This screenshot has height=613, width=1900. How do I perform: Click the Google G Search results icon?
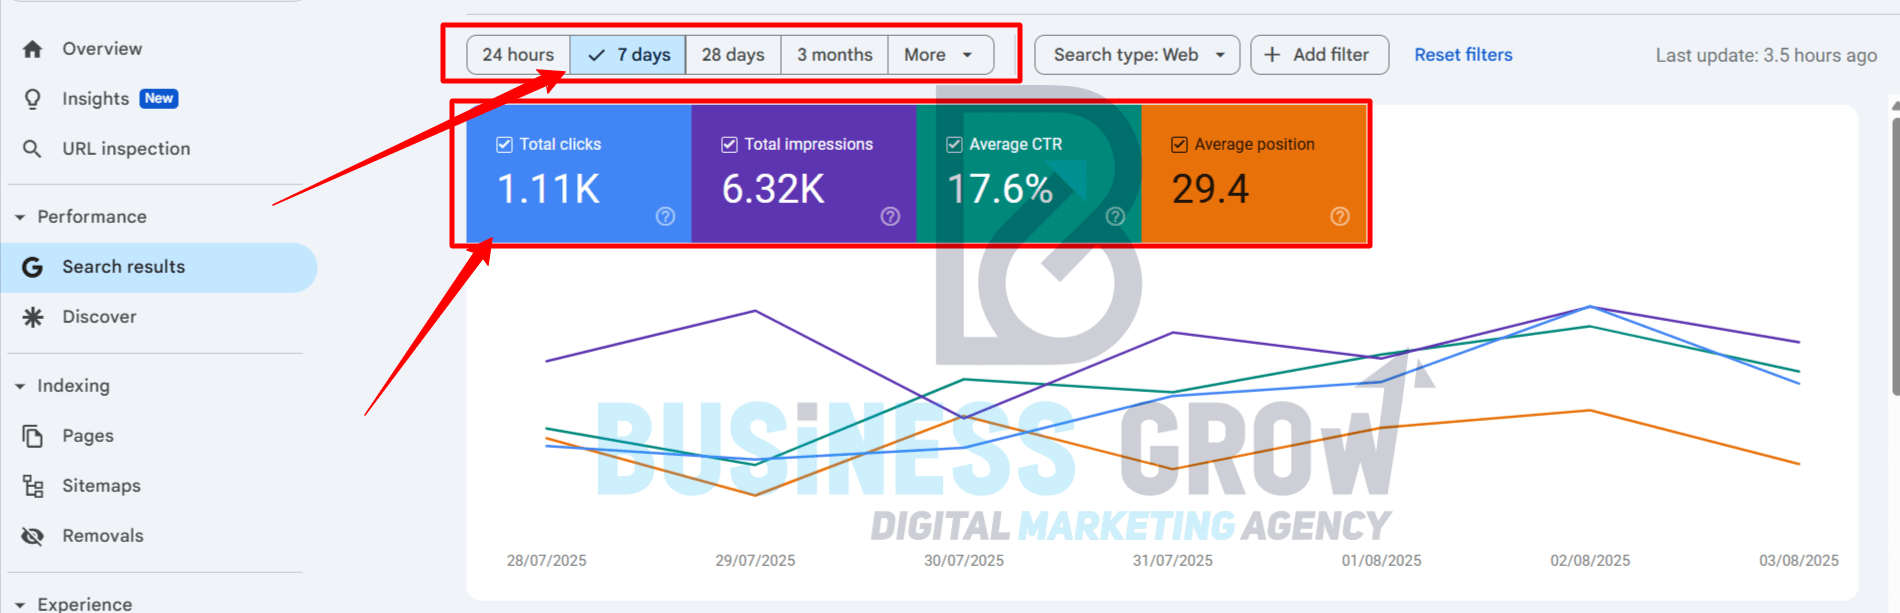pyautogui.click(x=32, y=267)
